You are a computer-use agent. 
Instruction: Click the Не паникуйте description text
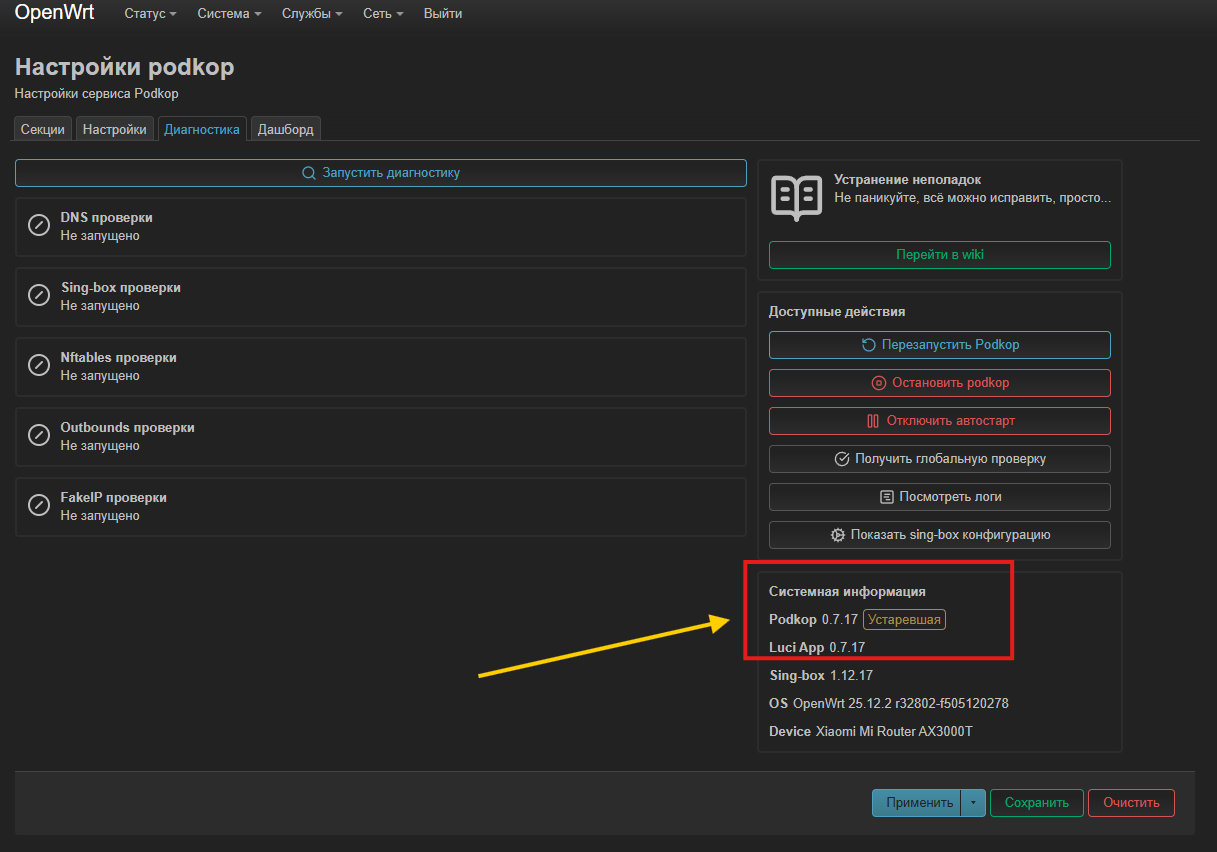[973, 198]
